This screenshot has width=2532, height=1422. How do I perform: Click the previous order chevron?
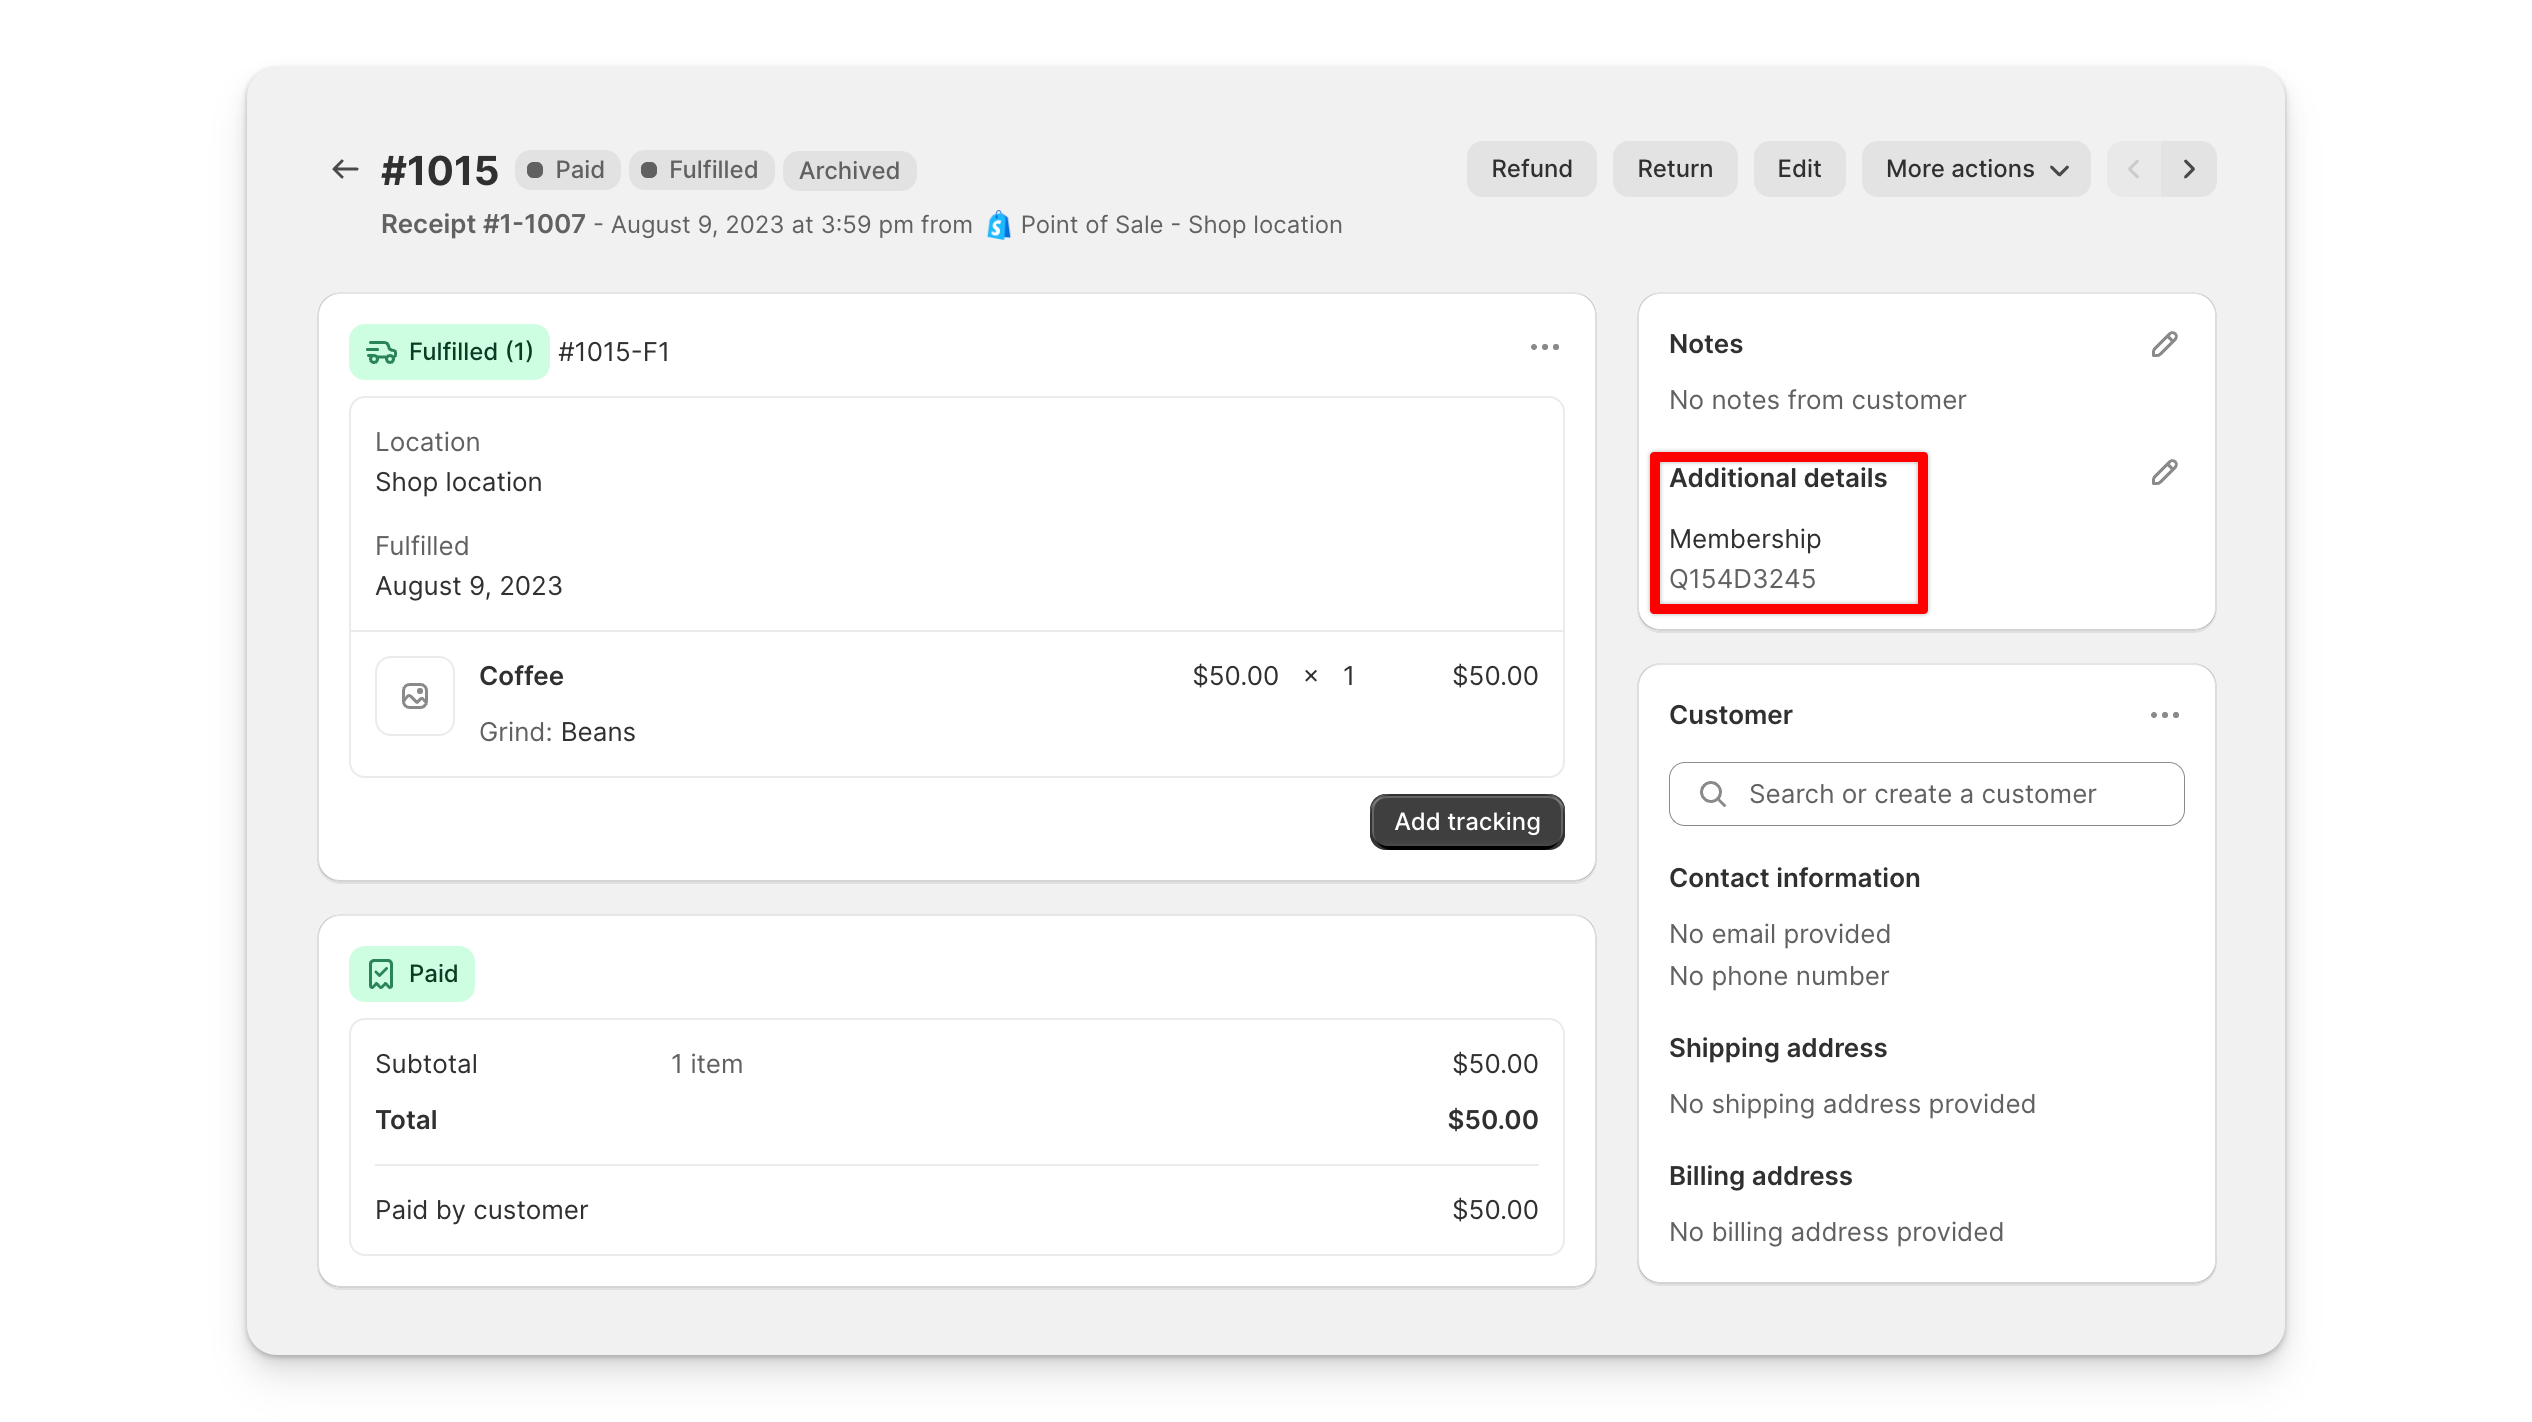(x=2134, y=168)
